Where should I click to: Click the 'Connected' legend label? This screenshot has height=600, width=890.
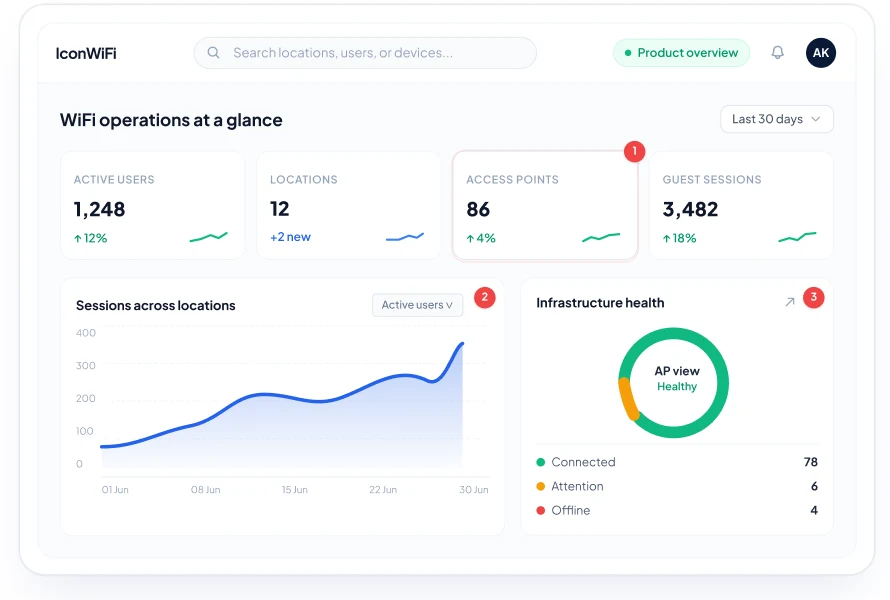pyautogui.click(x=583, y=462)
